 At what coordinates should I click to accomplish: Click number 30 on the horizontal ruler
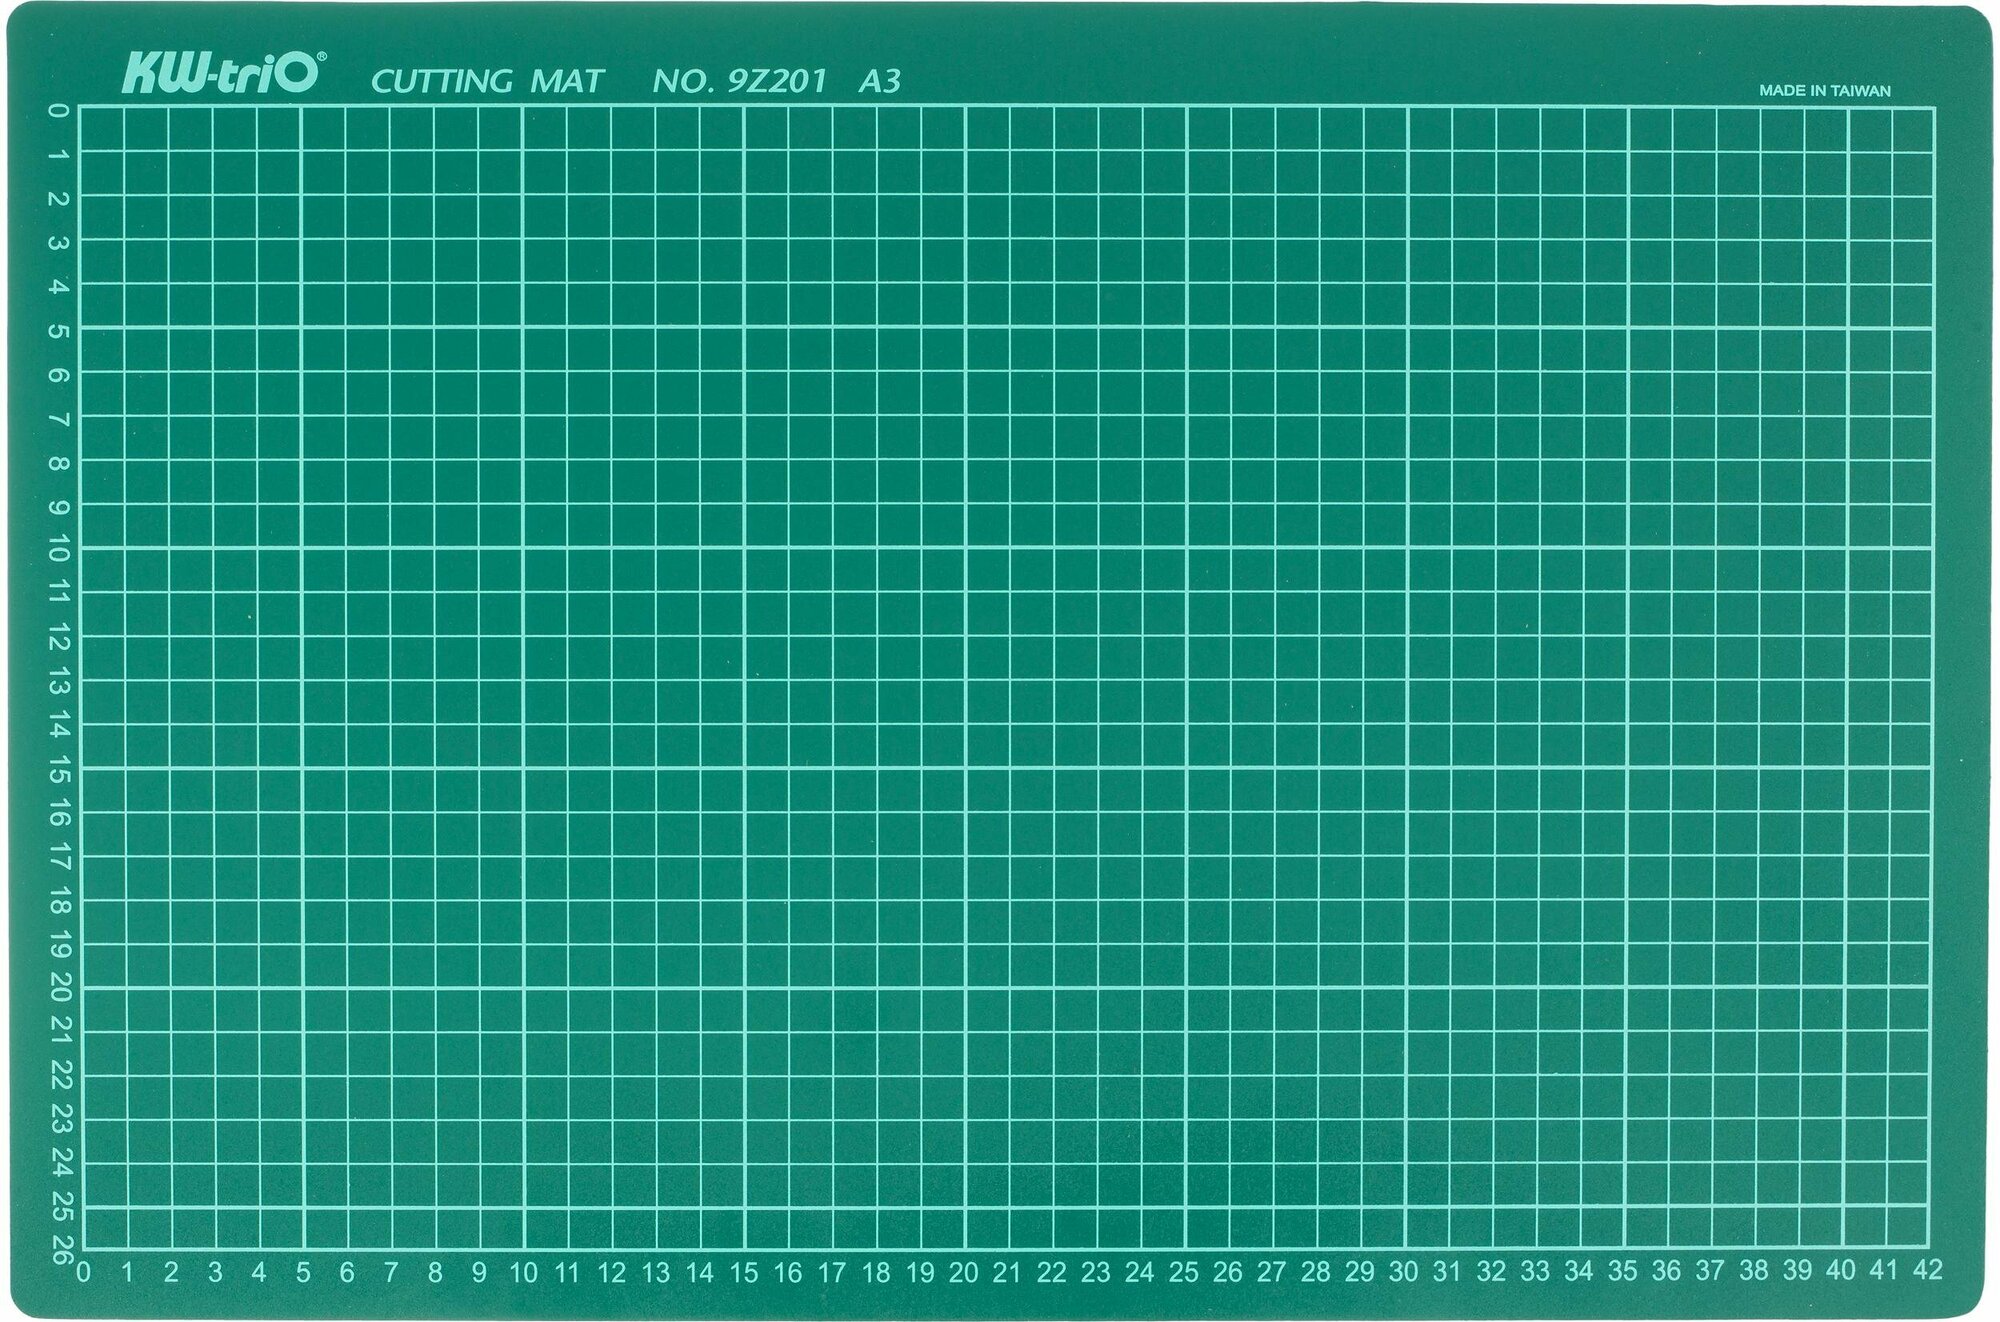(1403, 1271)
